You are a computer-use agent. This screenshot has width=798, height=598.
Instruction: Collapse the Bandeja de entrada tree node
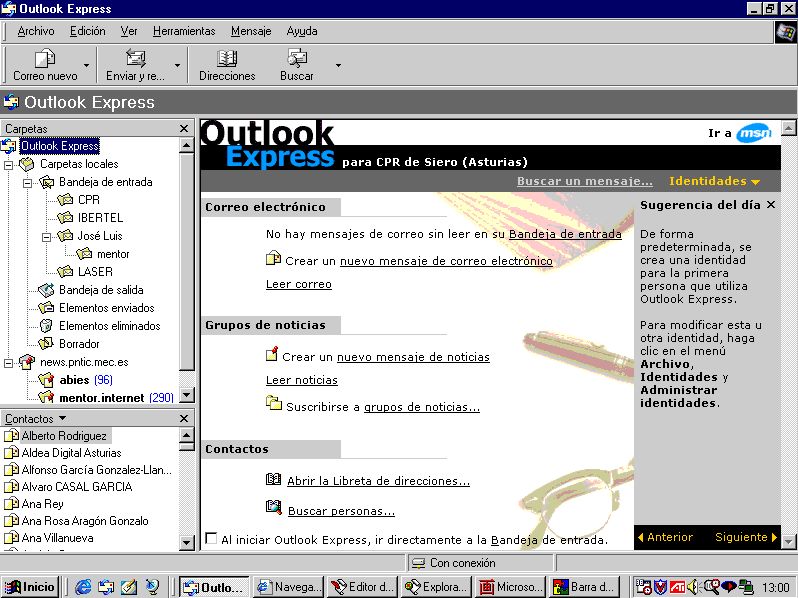click(x=27, y=183)
